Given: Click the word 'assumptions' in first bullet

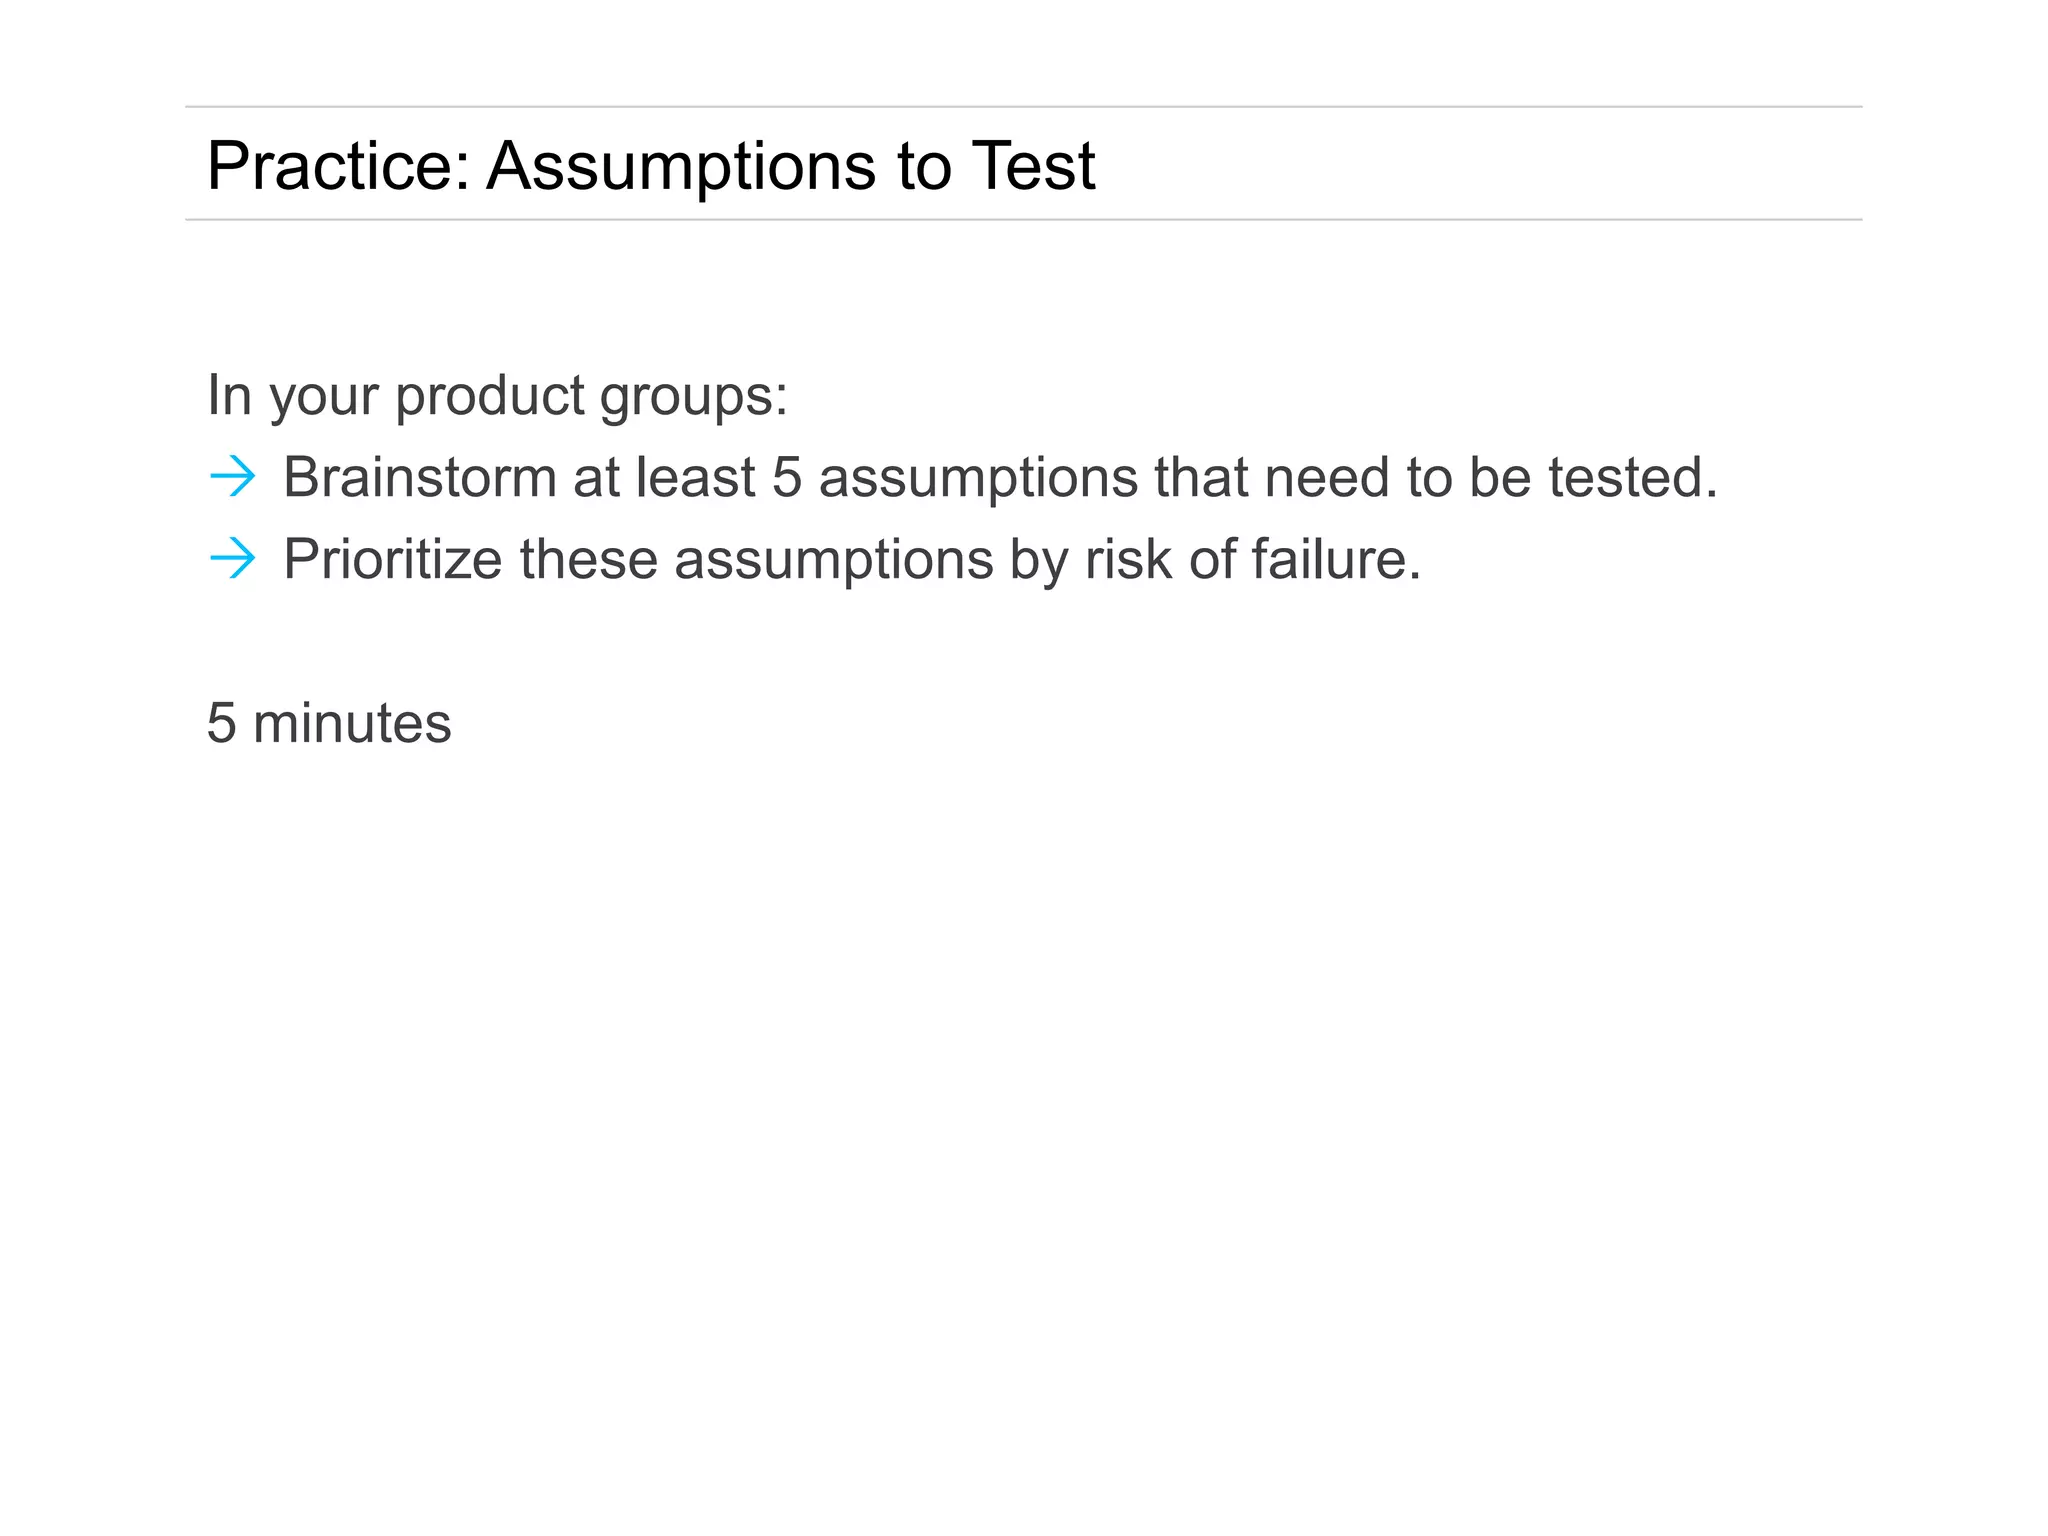Looking at the screenshot, I should coord(978,479).
